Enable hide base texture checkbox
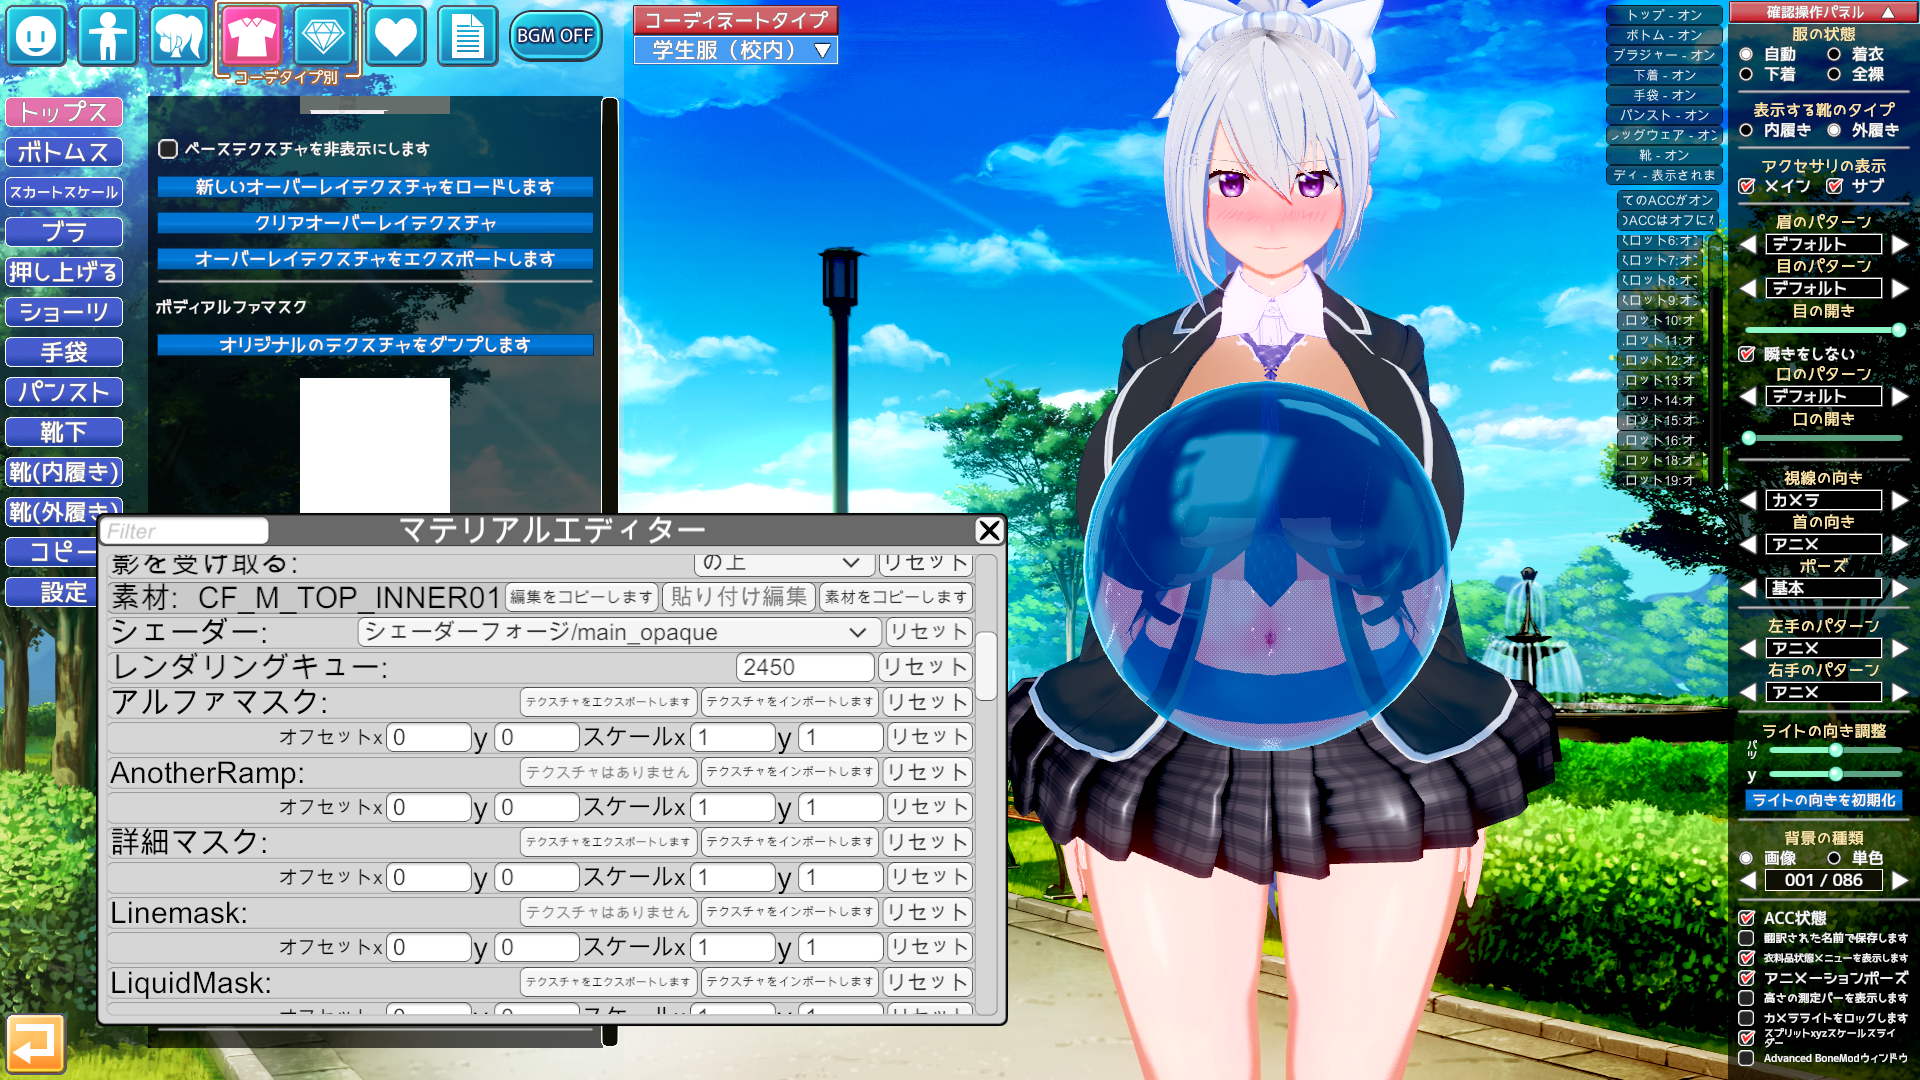Screen dimensions: 1920x1080 (x=168, y=149)
